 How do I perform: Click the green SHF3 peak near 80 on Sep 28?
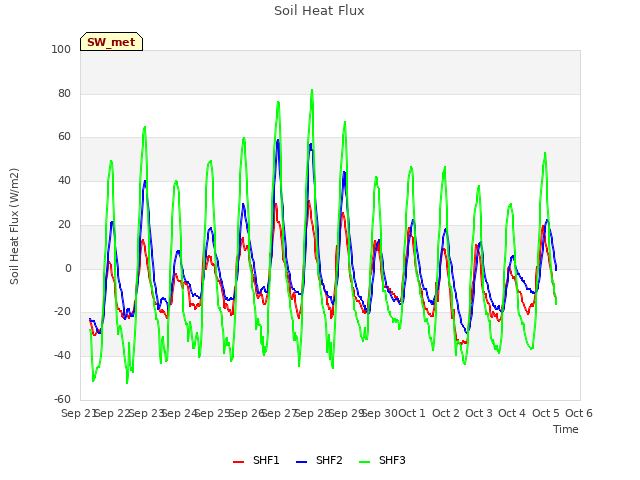[x=312, y=90]
